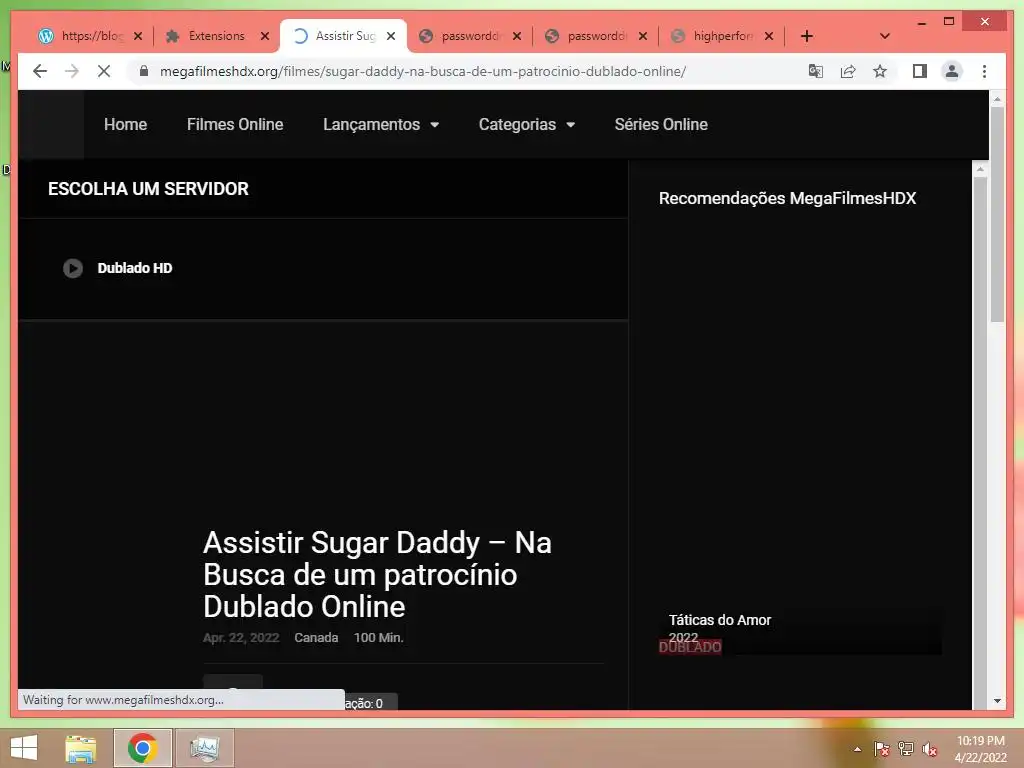Open the tab search chevron
Screen dimensions: 1024x768
tap(885, 36)
